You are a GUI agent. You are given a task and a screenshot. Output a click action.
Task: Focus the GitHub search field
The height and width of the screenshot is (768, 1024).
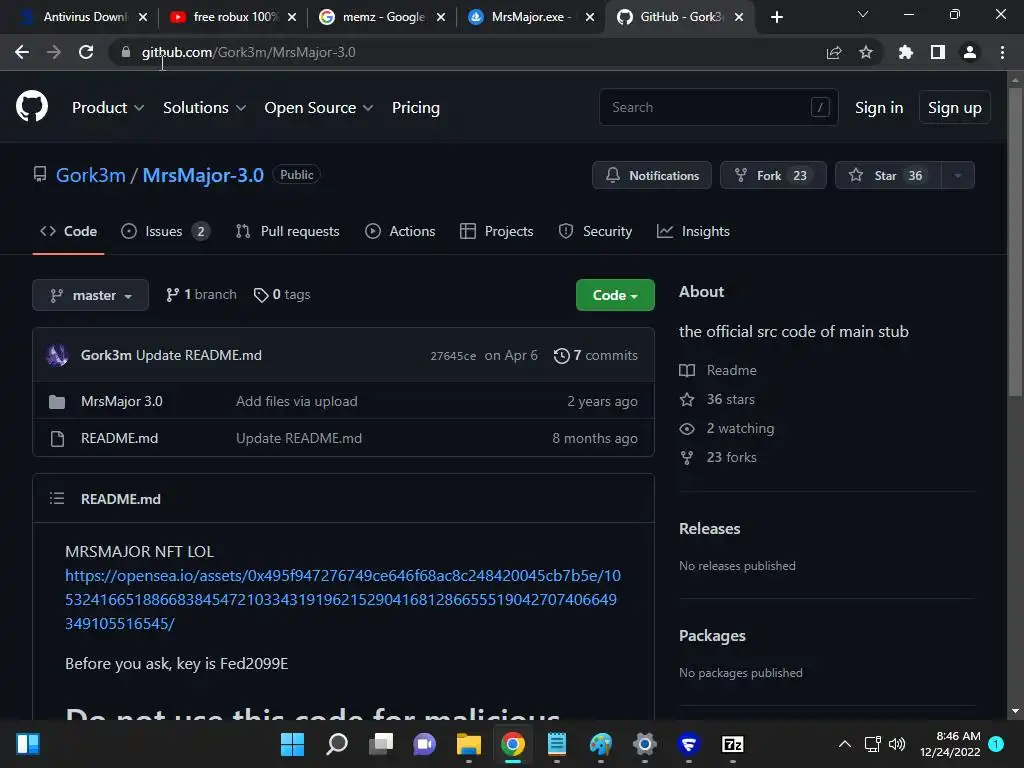point(718,107)
